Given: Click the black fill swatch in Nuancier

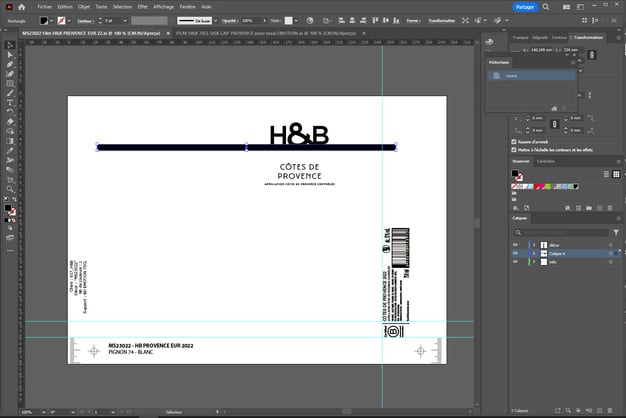Looking at the screenshot, I should [x=515, y=173].
